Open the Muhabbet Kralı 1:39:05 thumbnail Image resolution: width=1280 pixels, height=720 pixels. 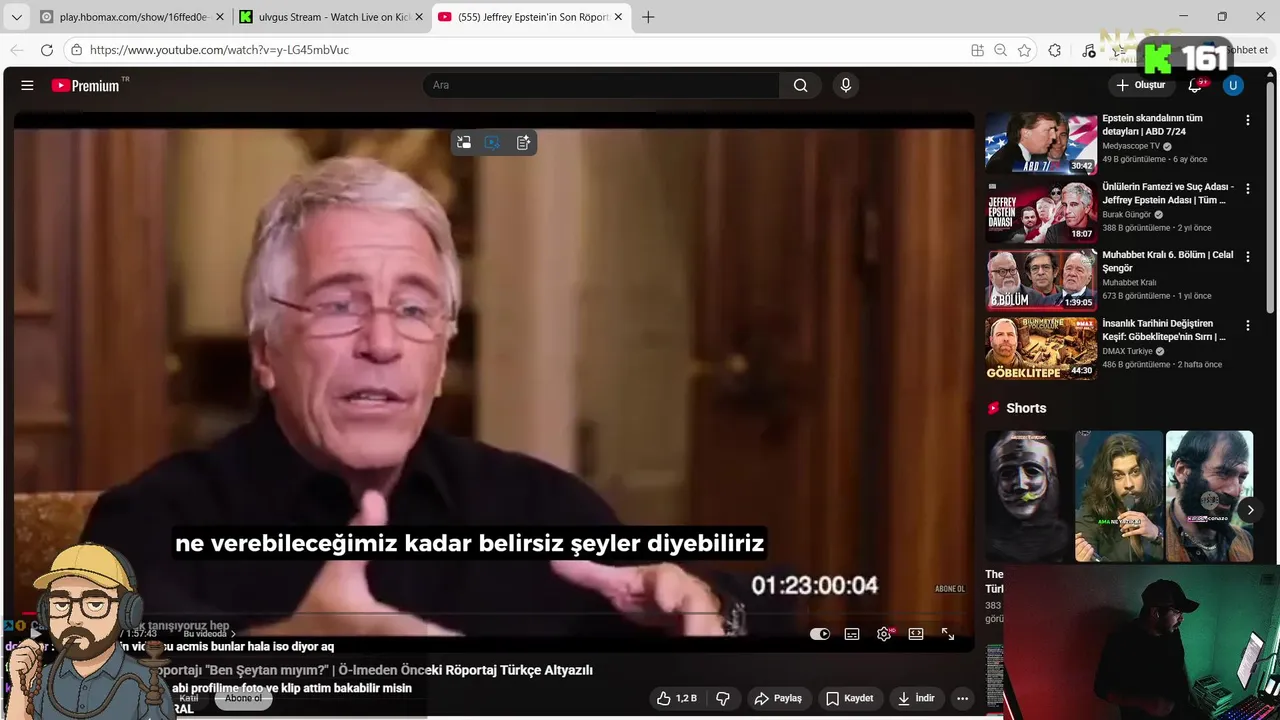1041,279
